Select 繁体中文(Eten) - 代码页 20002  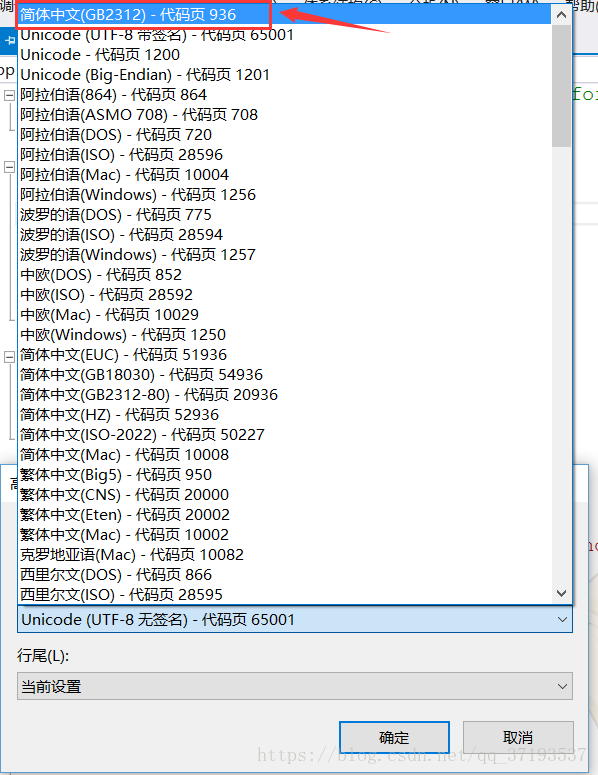coord(285,515)
